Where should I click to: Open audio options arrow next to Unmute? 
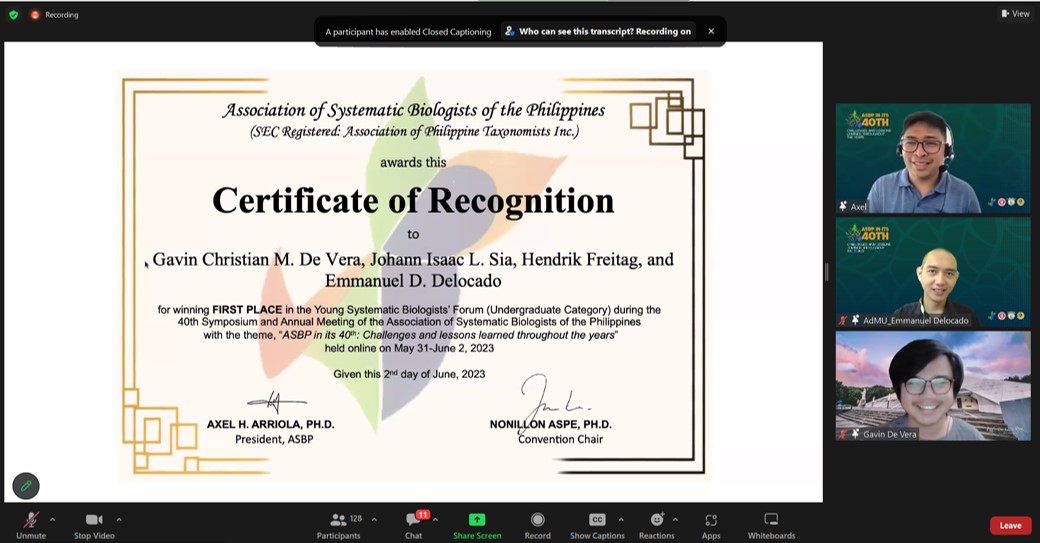click(x=52, y=520)
